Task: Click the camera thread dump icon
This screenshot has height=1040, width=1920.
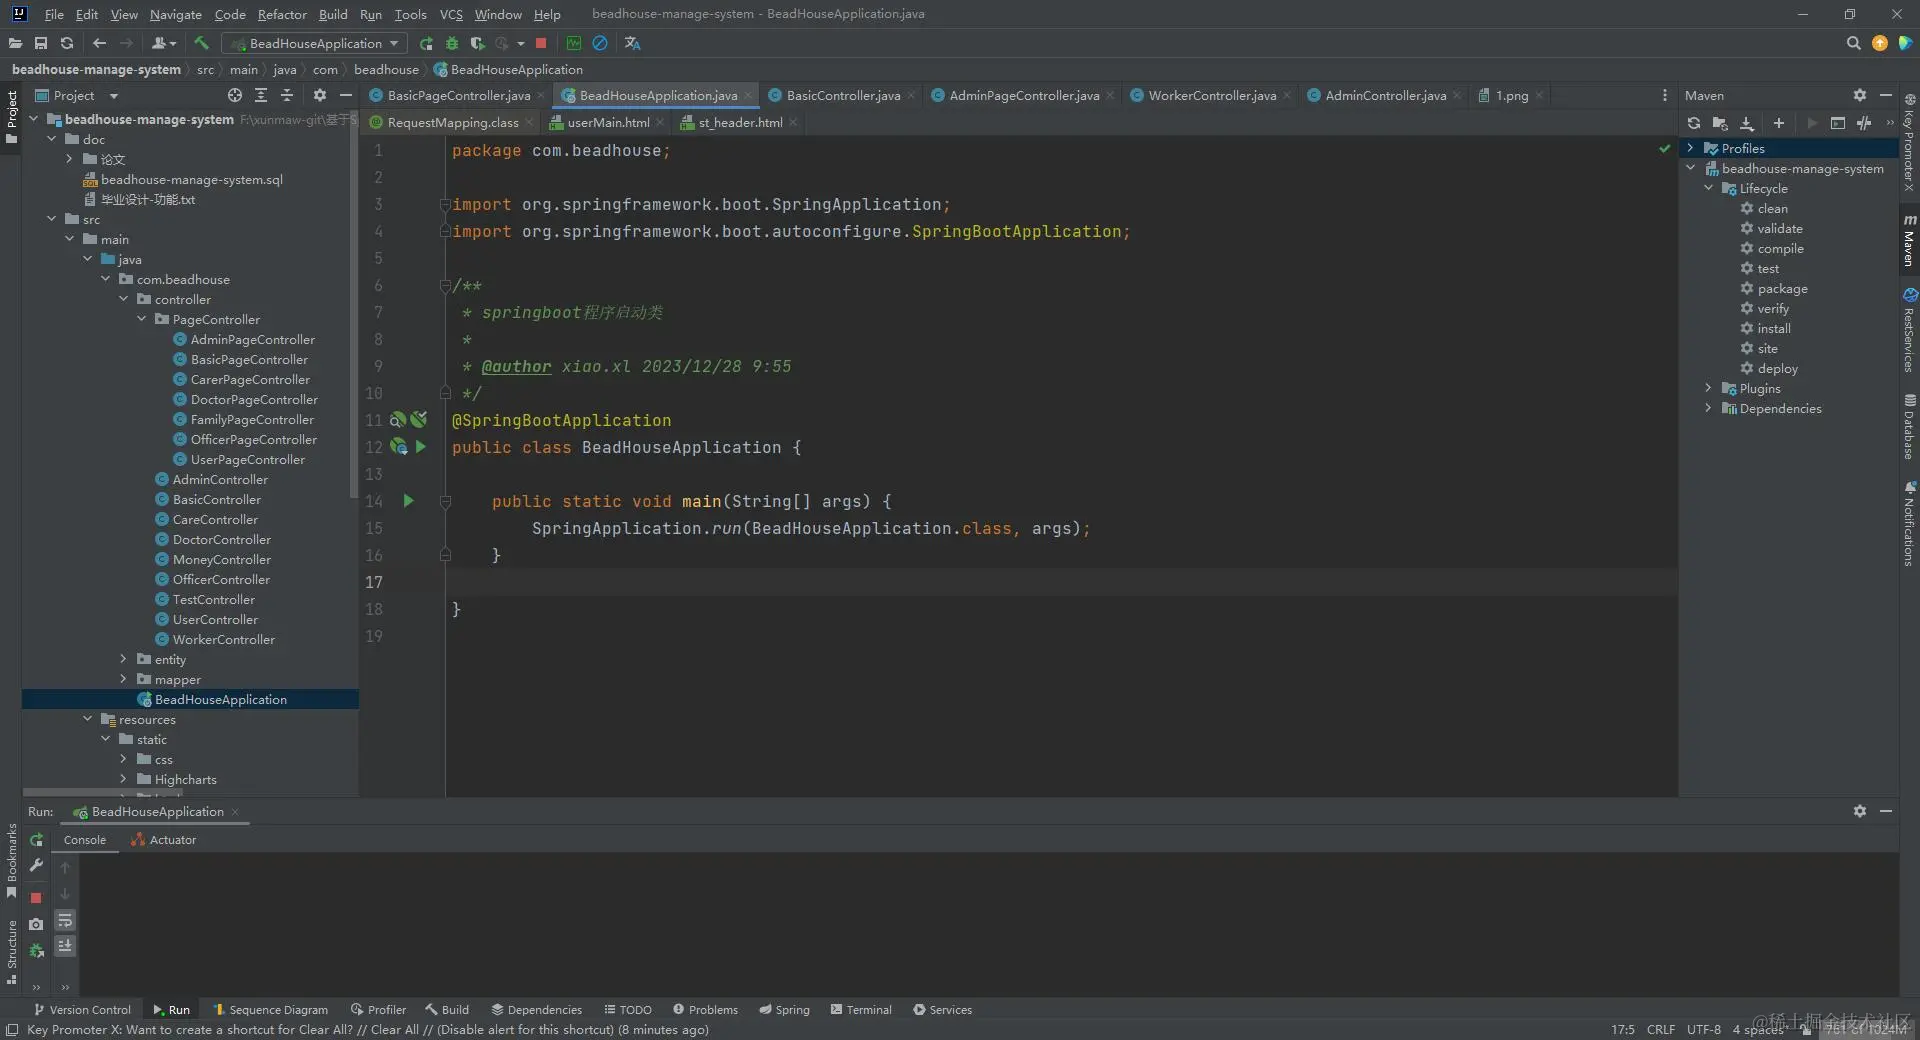Action: 36,924
